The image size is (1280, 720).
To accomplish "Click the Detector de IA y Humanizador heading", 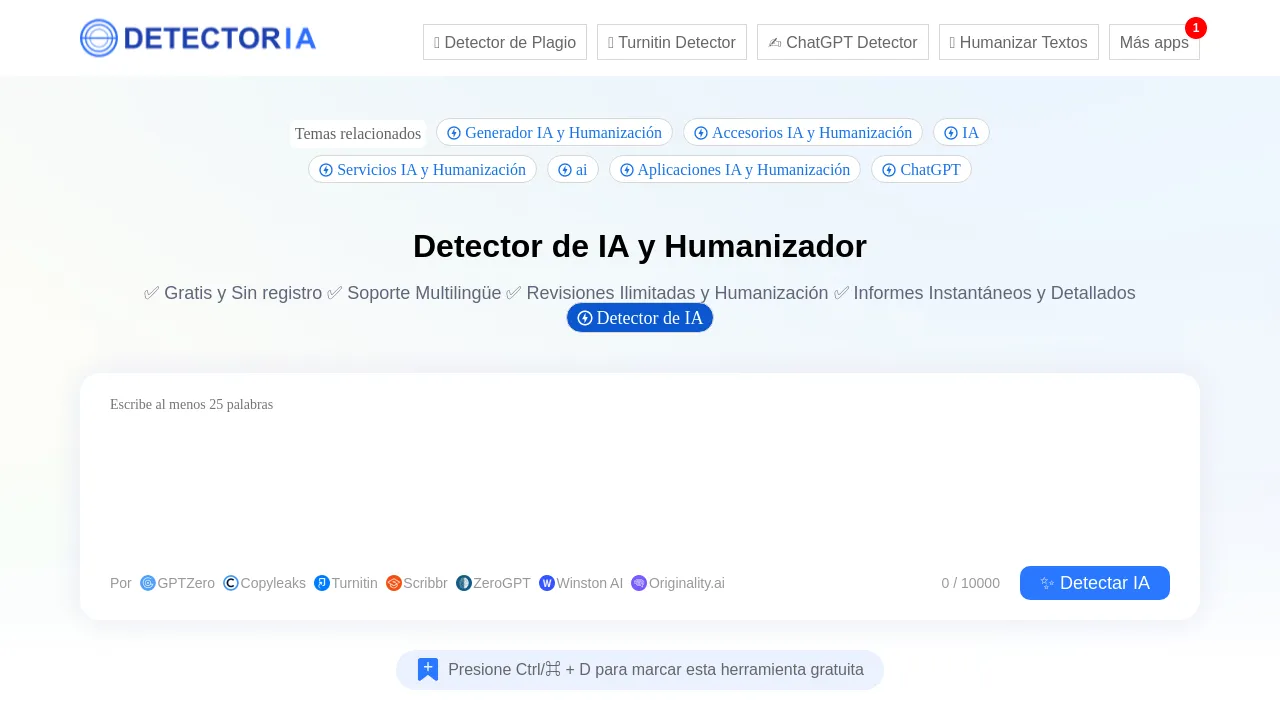I will point(640,246).
